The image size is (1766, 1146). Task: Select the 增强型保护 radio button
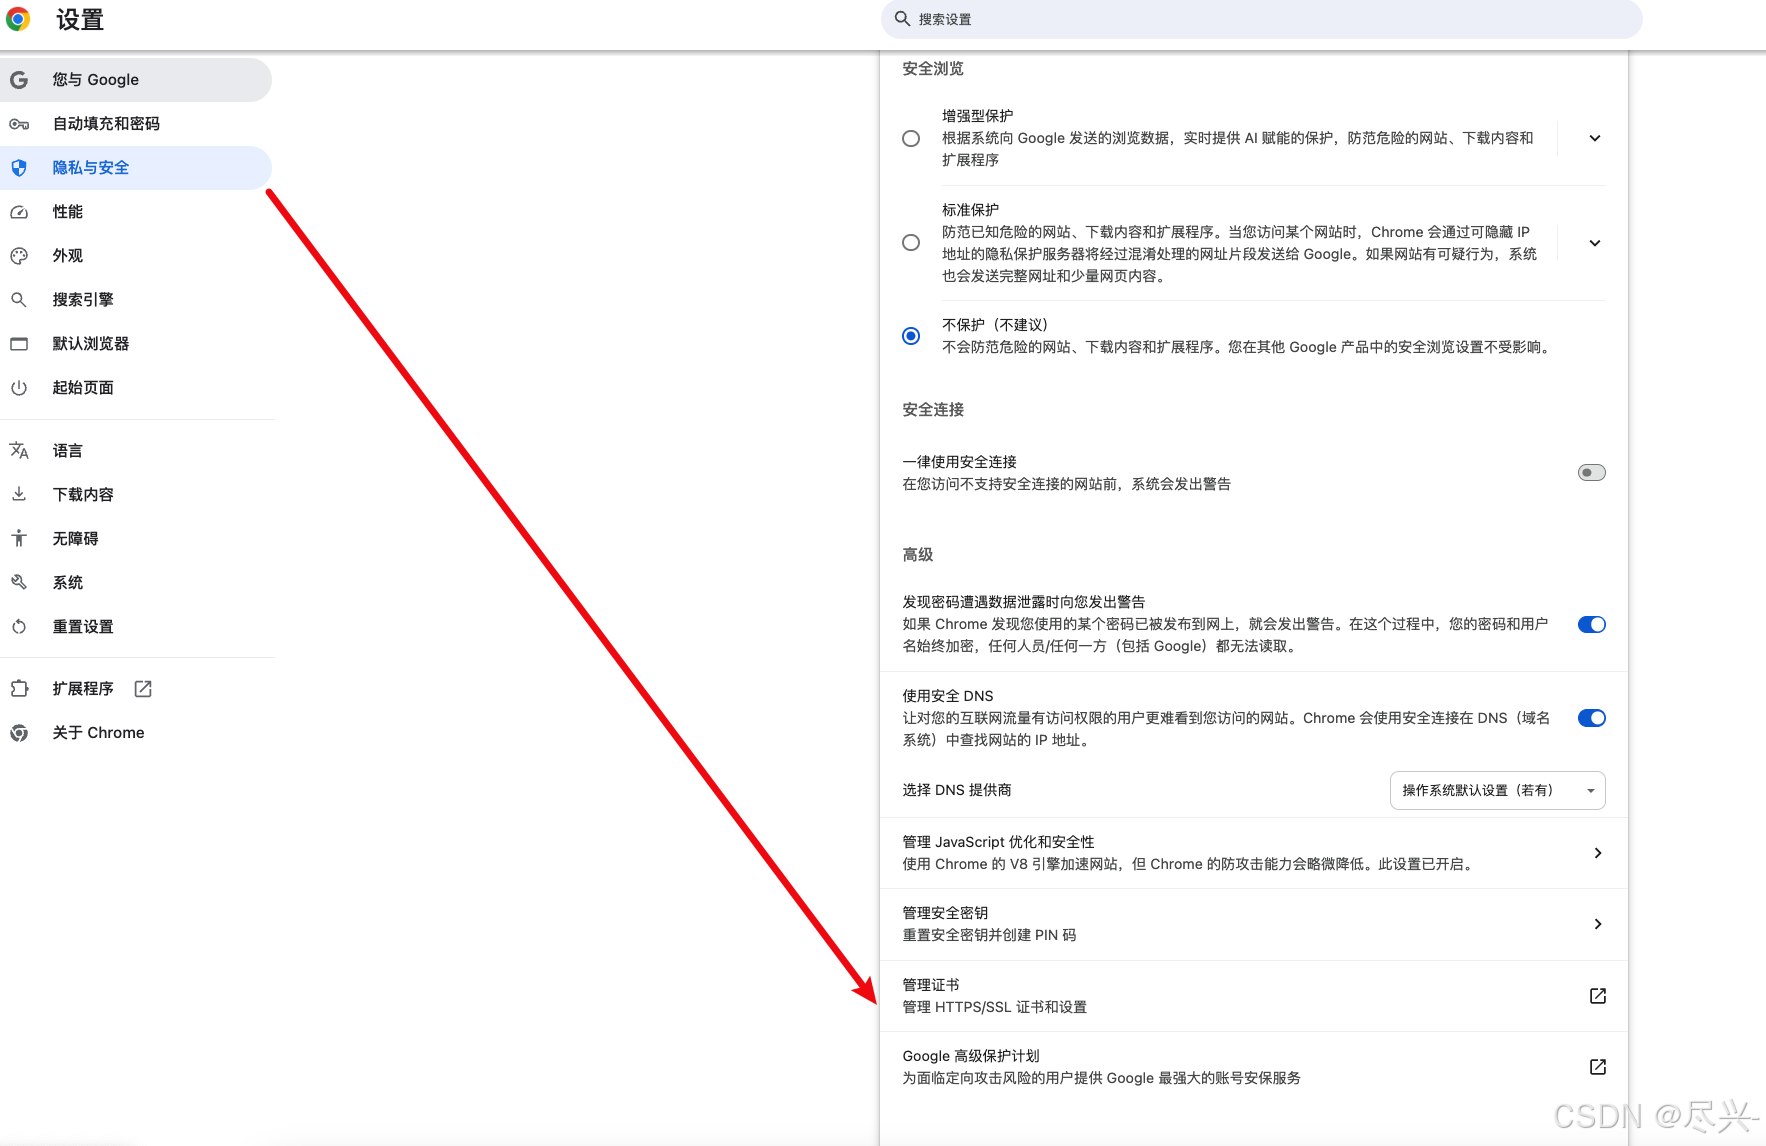point(910,138)
